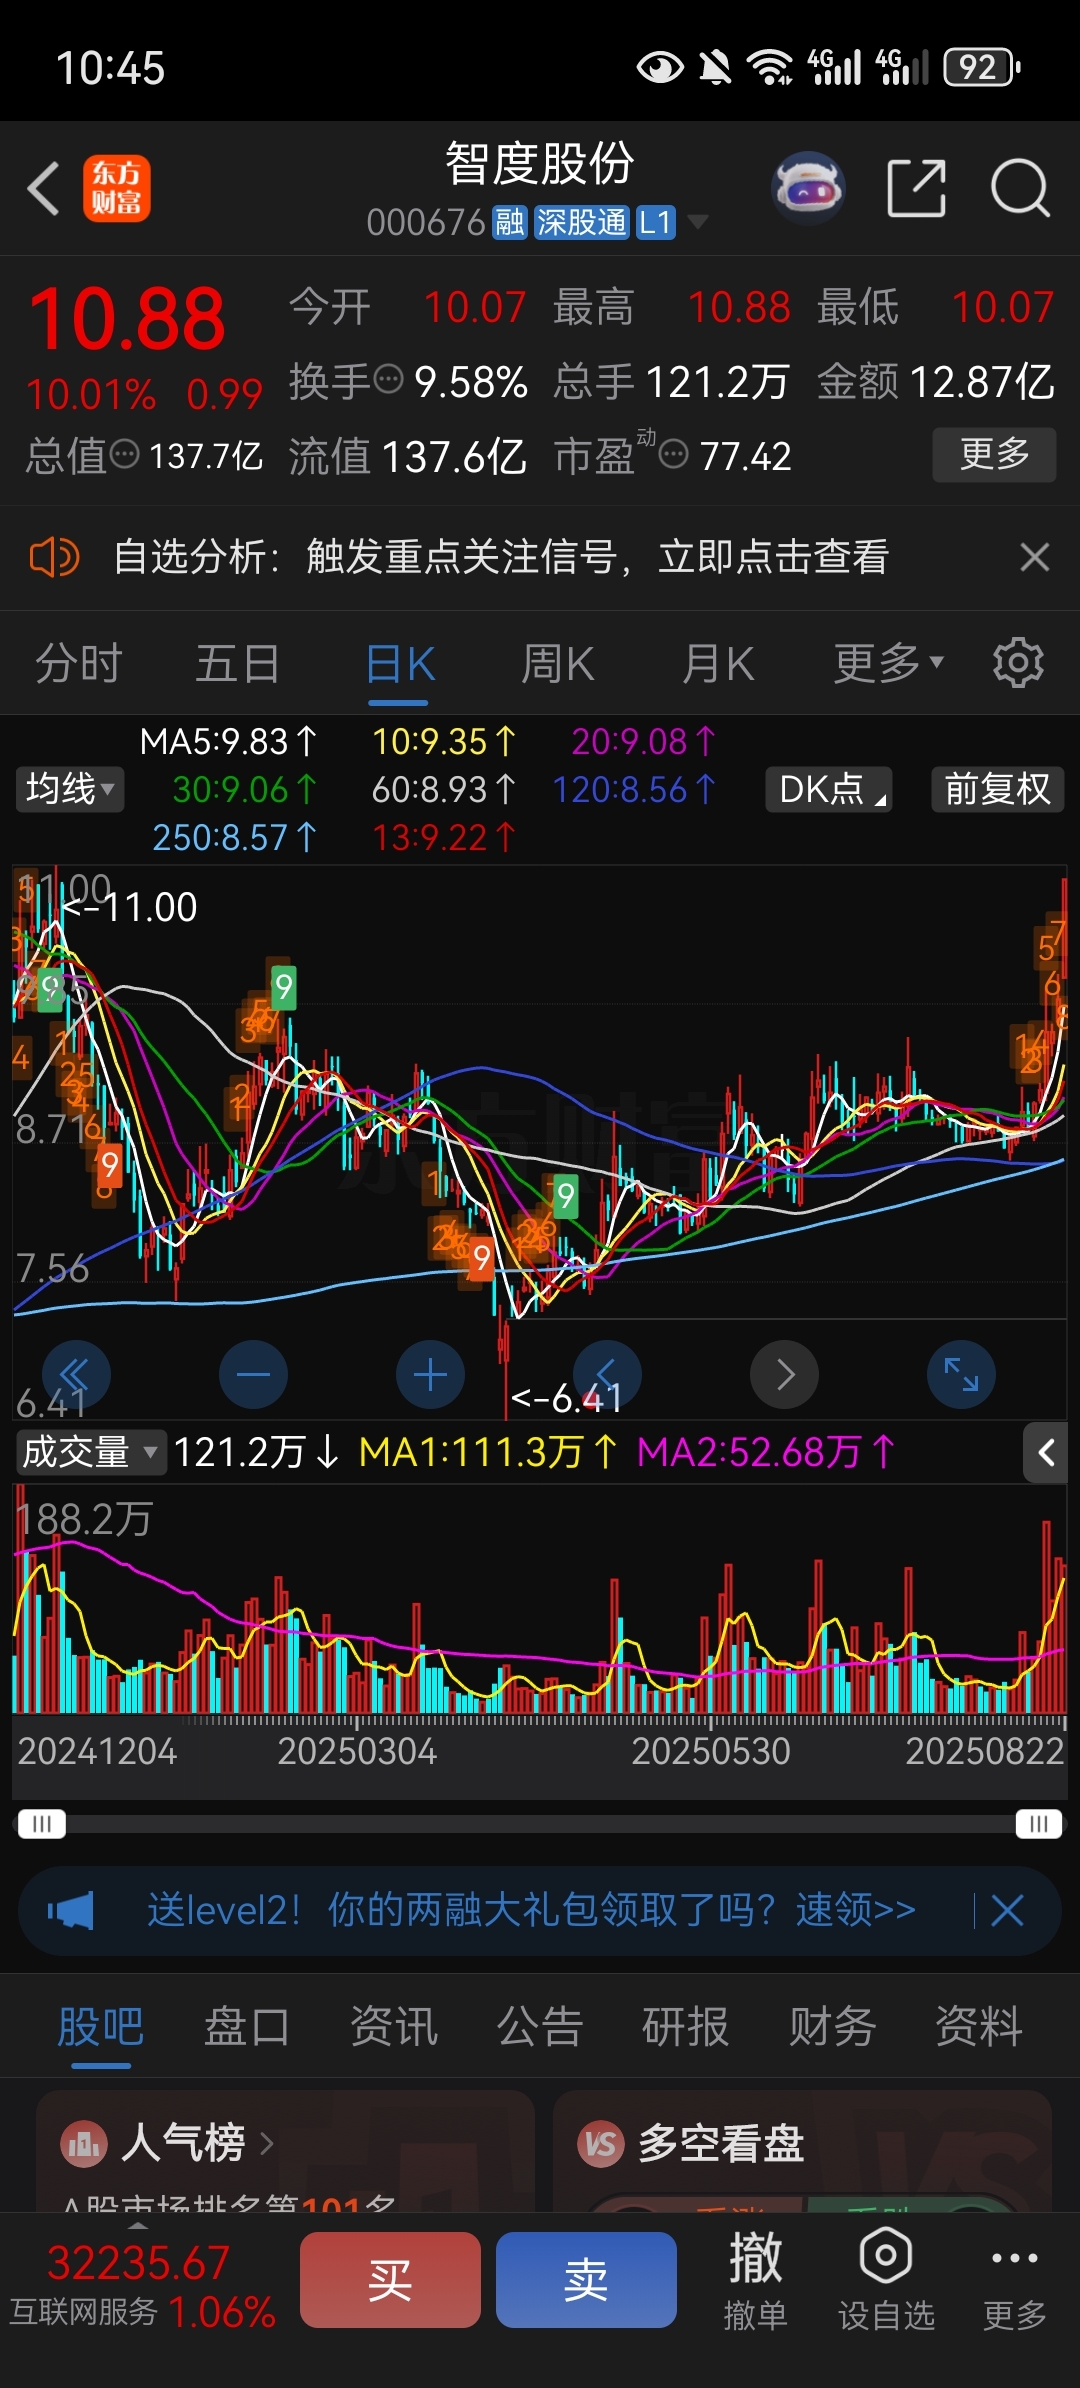Image resolution: width=1080 pixels, height=2388 pixels.
Task: Tap the status bar Wi-Fi icon
Action: tap(770, 67)
